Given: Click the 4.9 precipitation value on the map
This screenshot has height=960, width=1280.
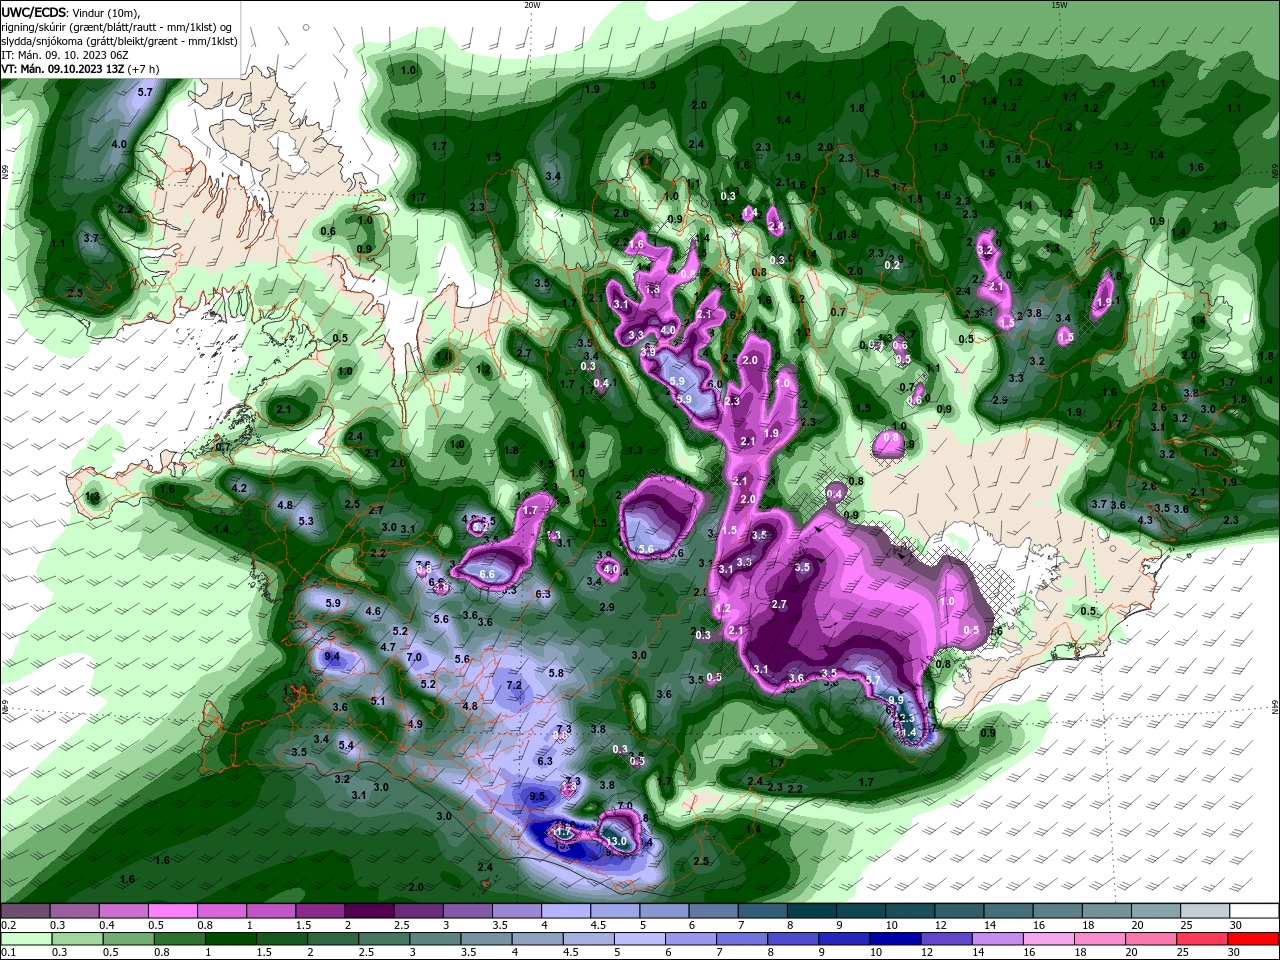Looking at the screenshot, I should point(415,724).
